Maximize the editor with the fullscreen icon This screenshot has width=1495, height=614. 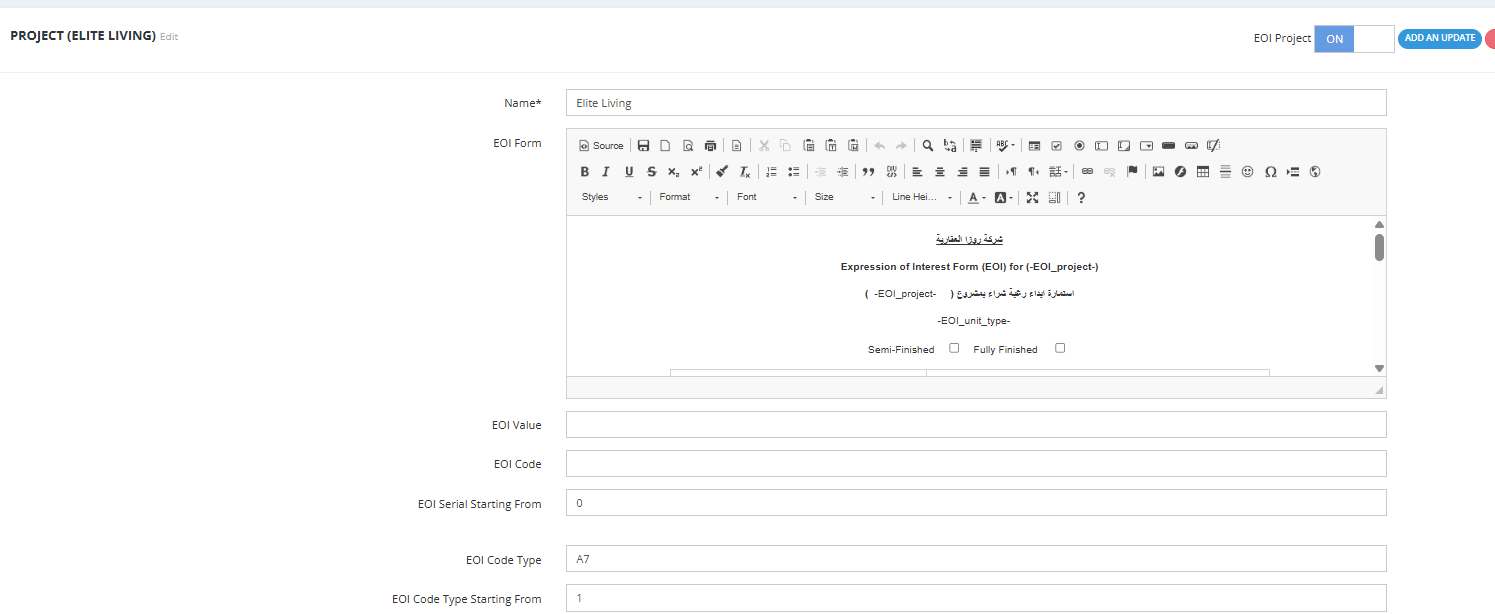point(1032,198)
